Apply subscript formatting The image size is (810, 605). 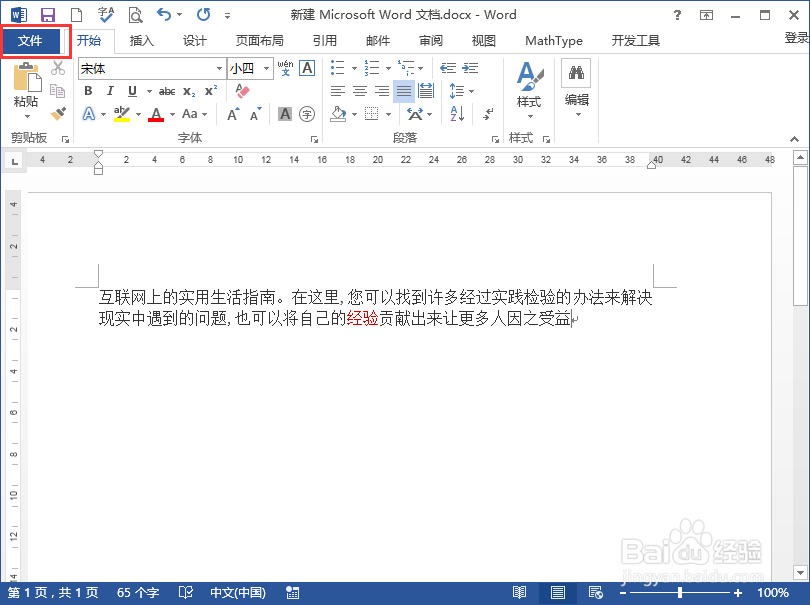click(x=188, y=90)
